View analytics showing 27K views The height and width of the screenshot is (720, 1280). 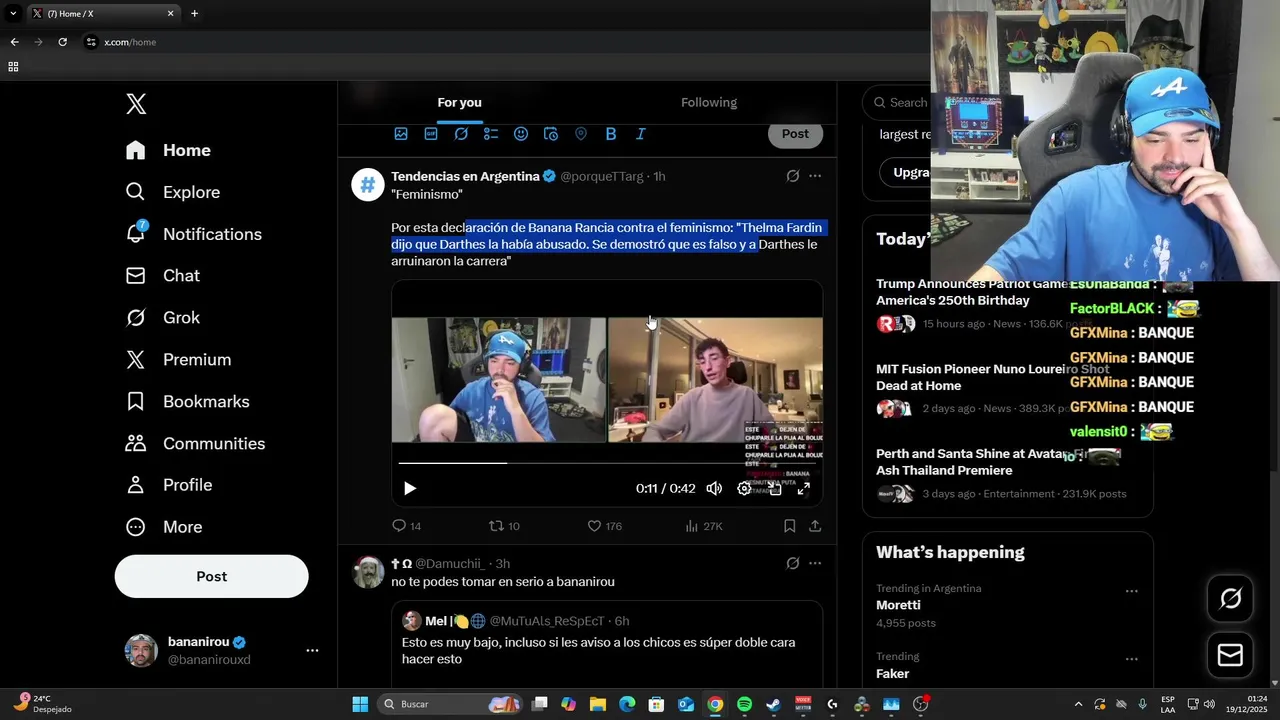click(704, 526)
